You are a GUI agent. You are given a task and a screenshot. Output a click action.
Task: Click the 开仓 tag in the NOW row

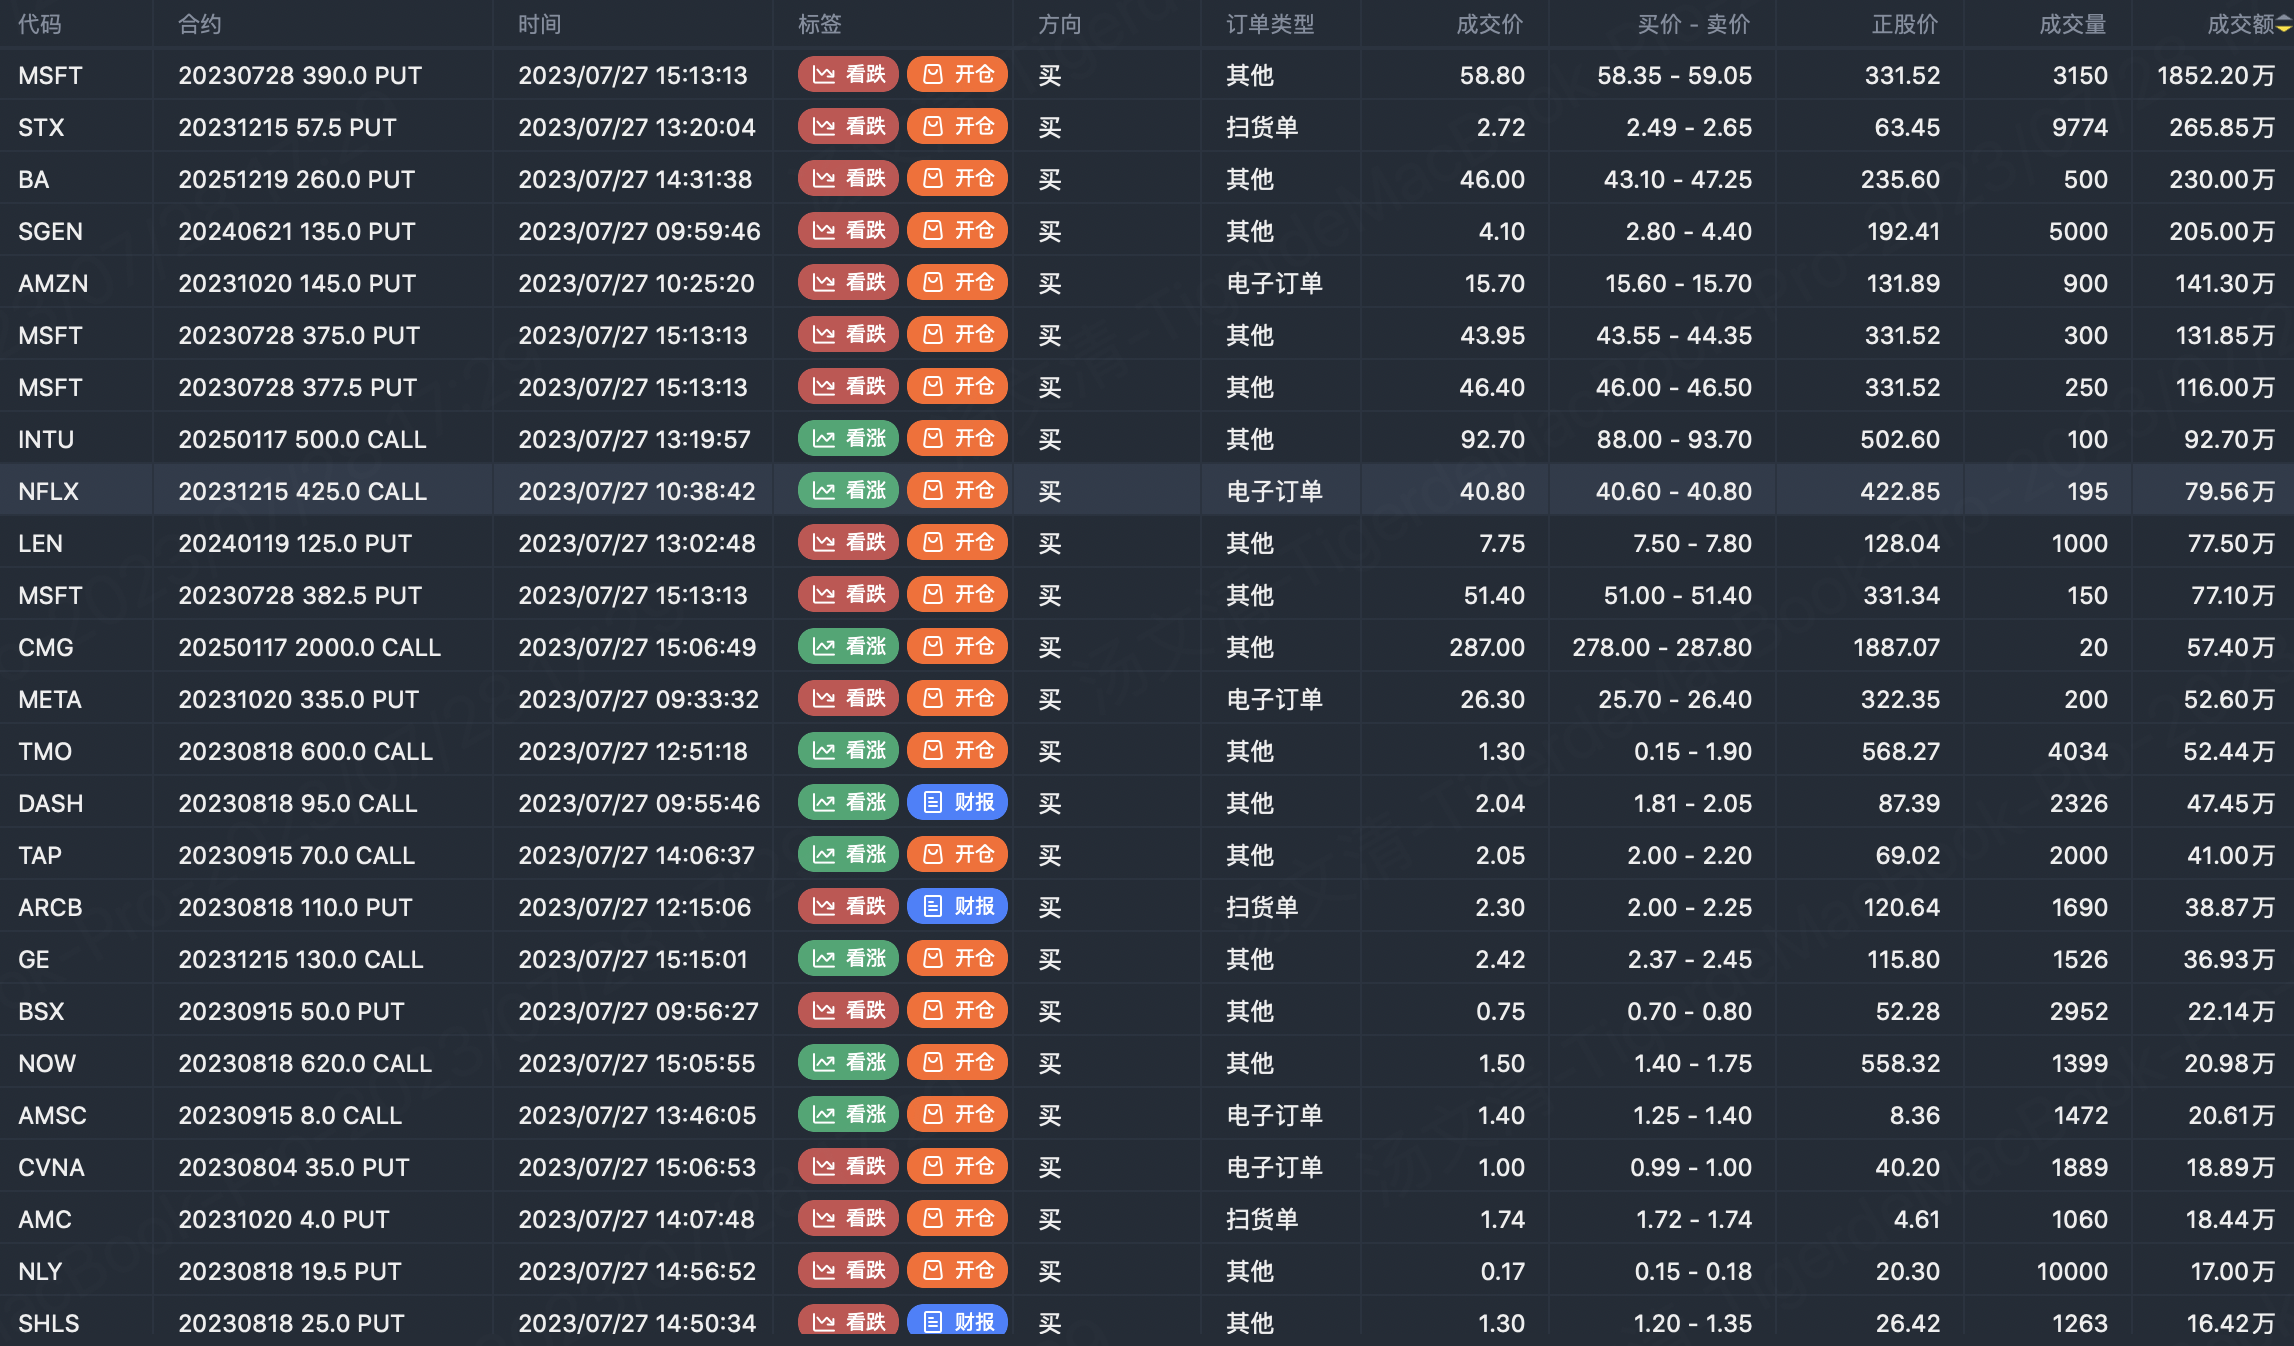pos(957,1063)
